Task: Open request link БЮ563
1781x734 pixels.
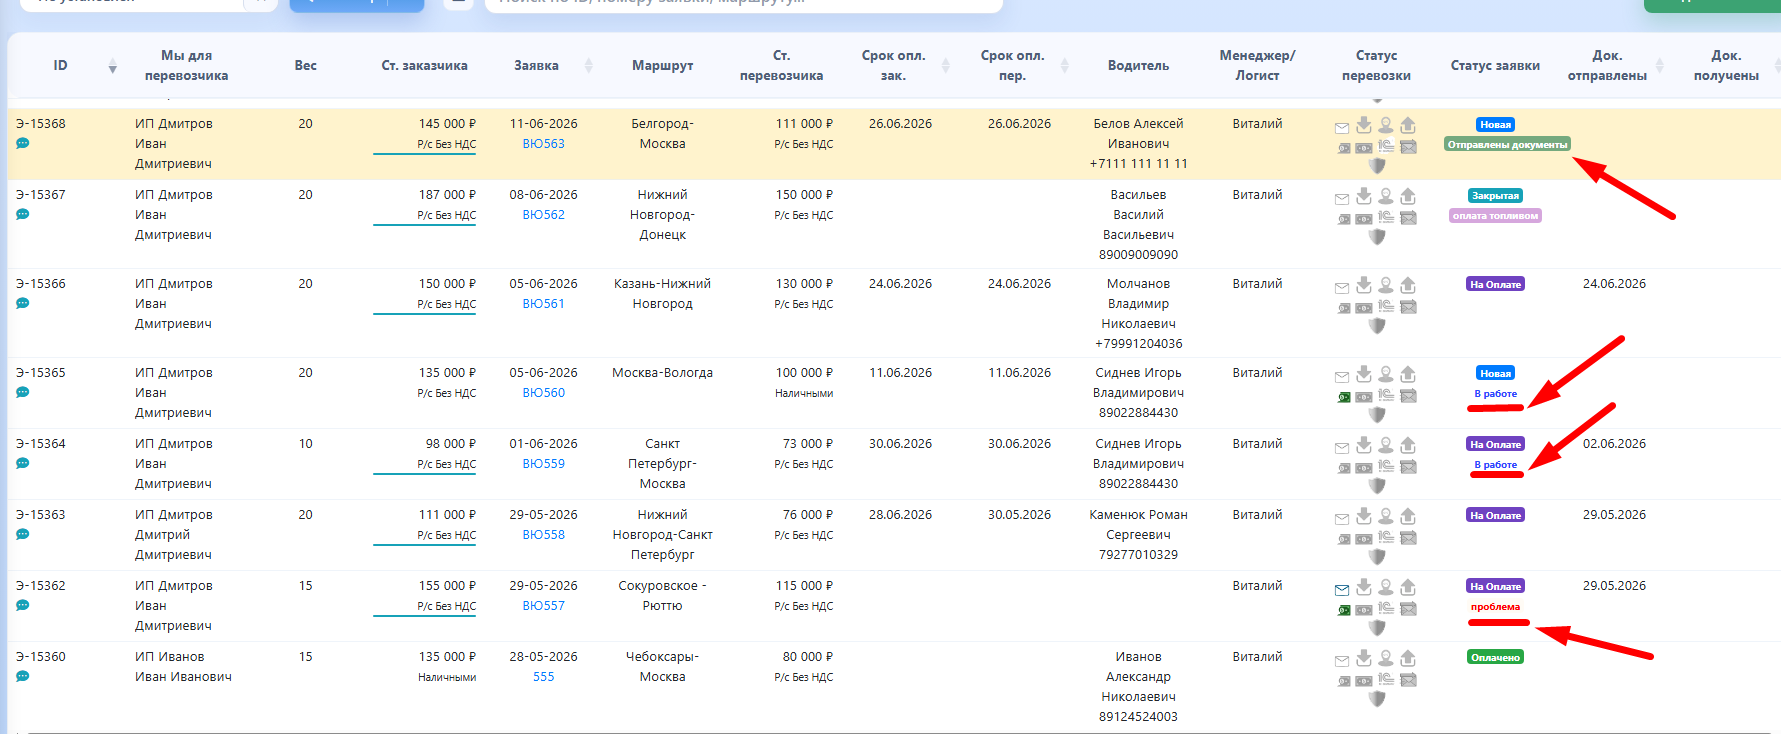Action: (x=543, y=144)
